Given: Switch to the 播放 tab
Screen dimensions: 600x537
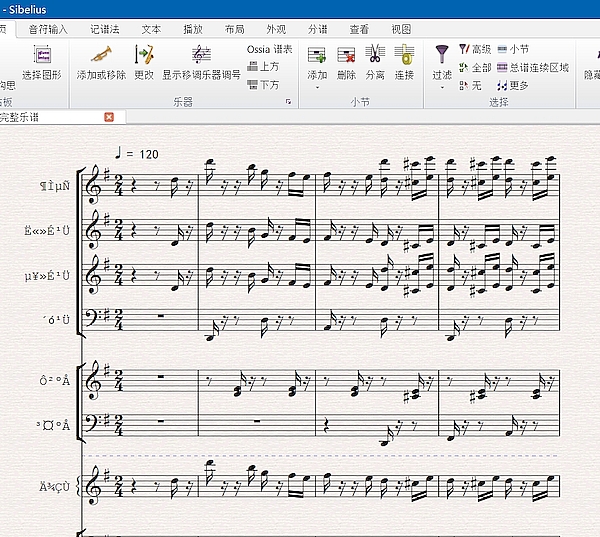Looking at the screenshot, I should [193, 29].
